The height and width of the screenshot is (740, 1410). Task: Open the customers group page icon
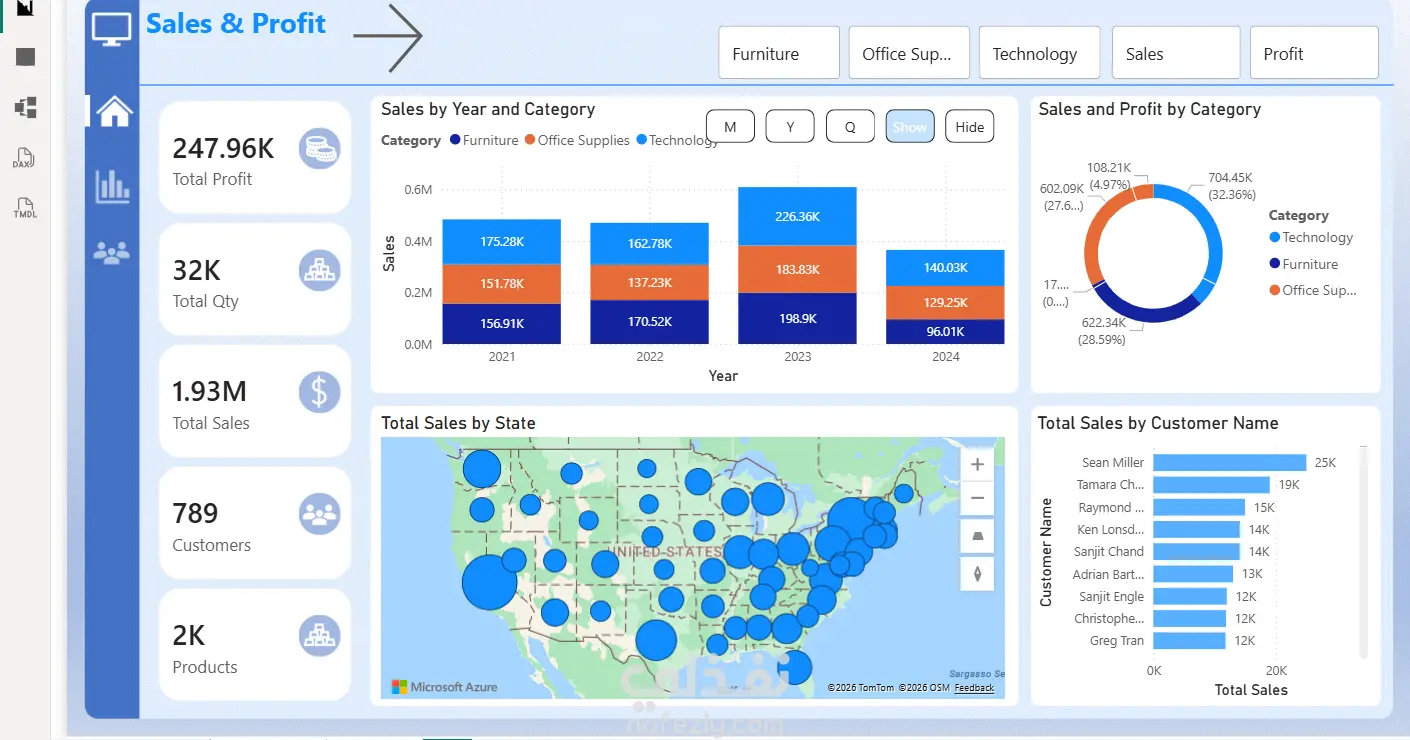pos(112,253)
